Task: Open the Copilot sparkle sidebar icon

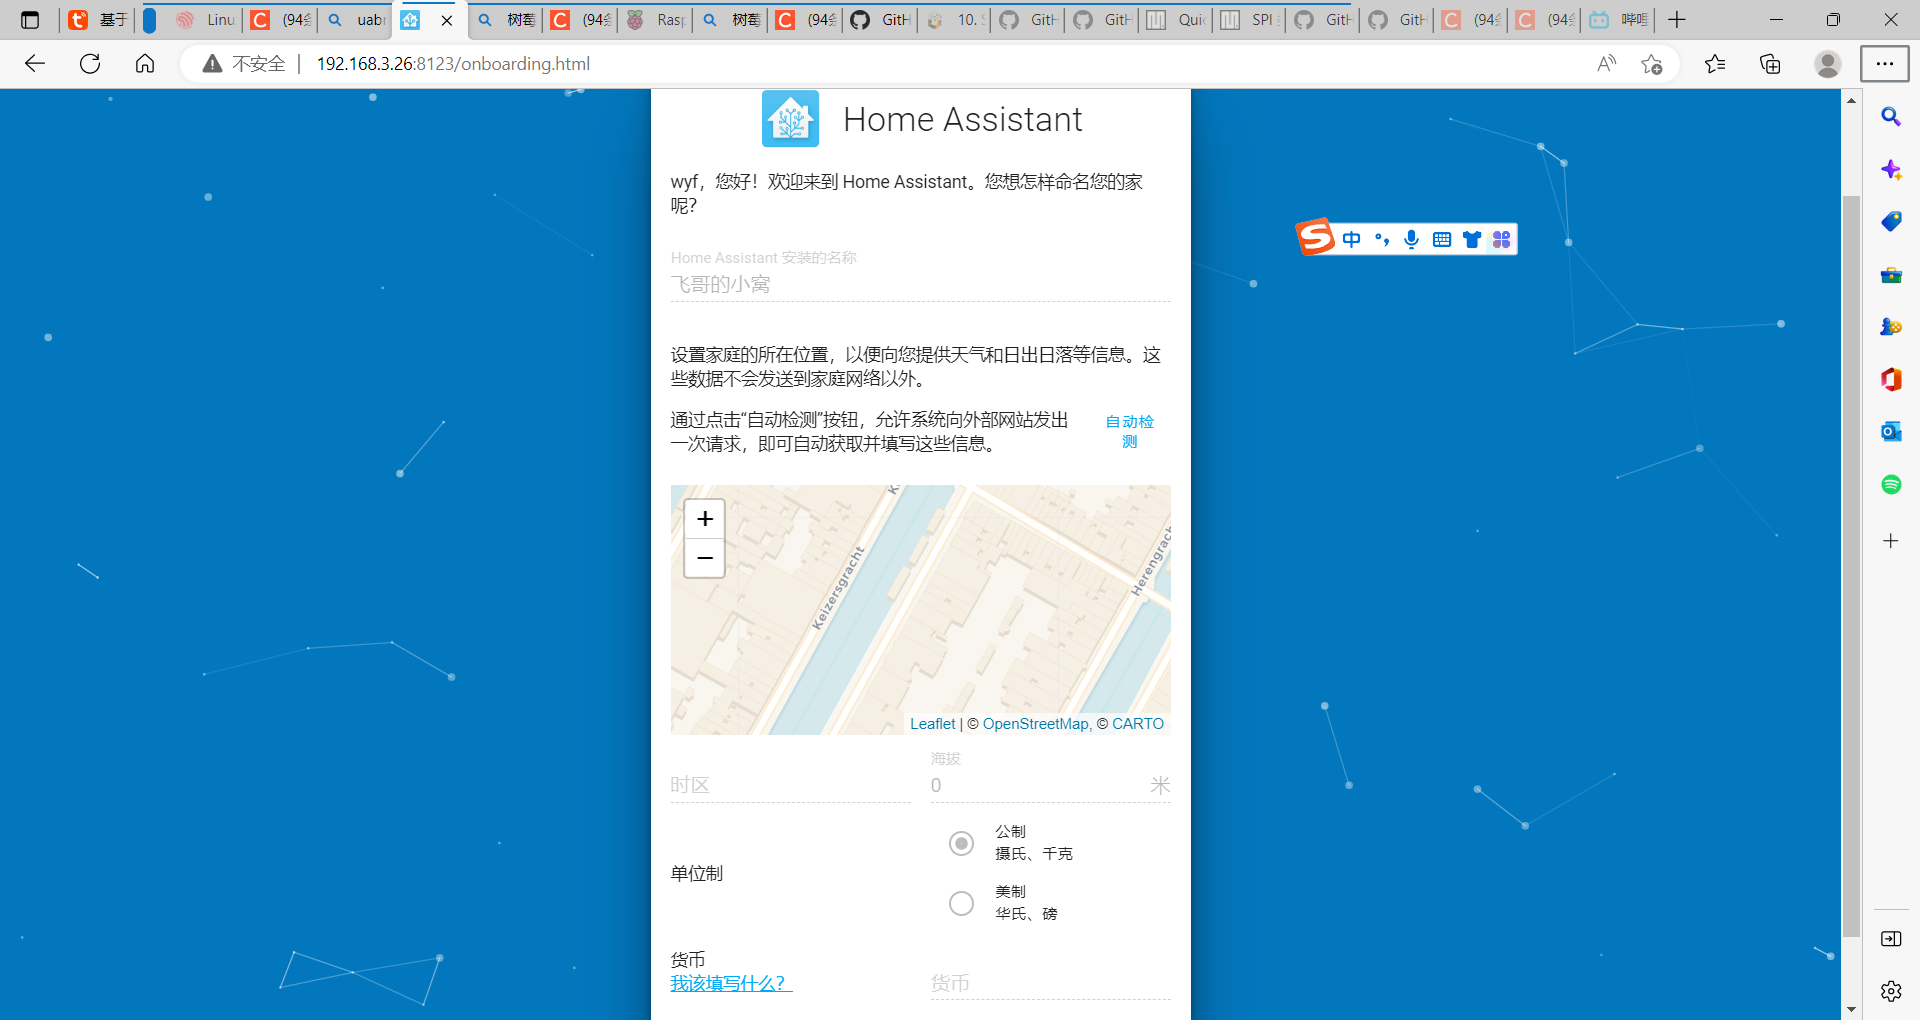Action: pos(1891,169)
